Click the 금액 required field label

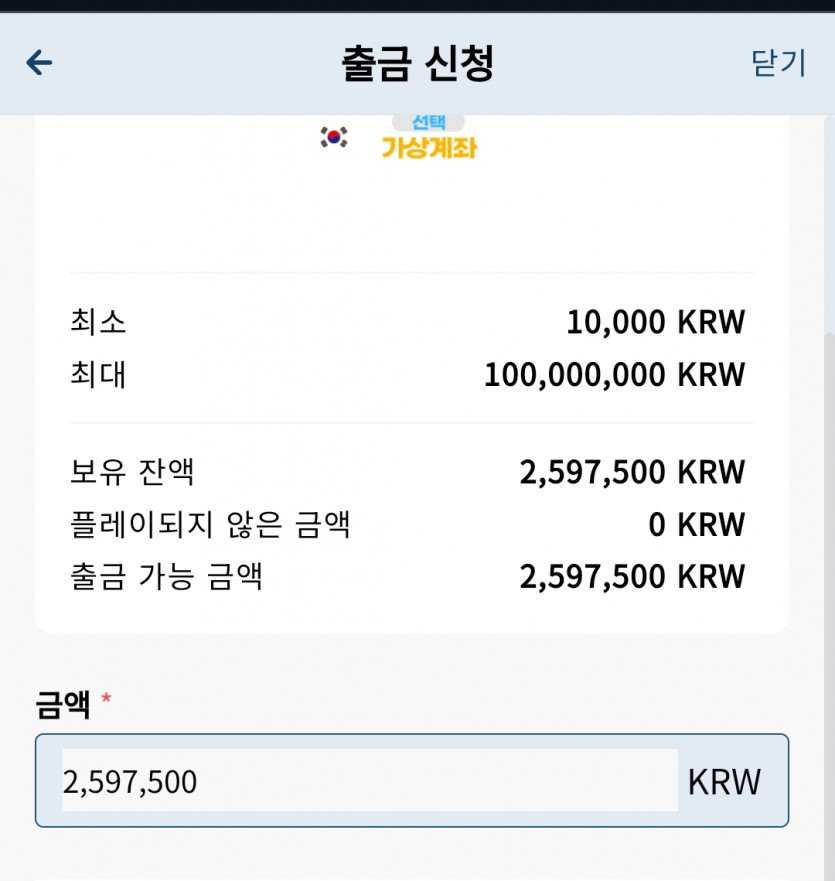coord(62,705)
